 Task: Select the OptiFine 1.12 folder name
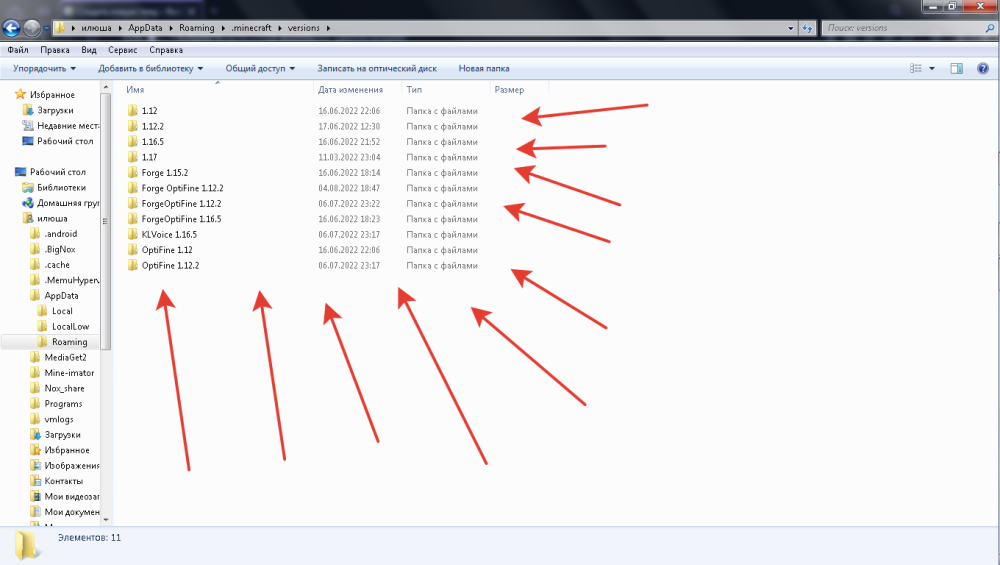pos(167,250)
